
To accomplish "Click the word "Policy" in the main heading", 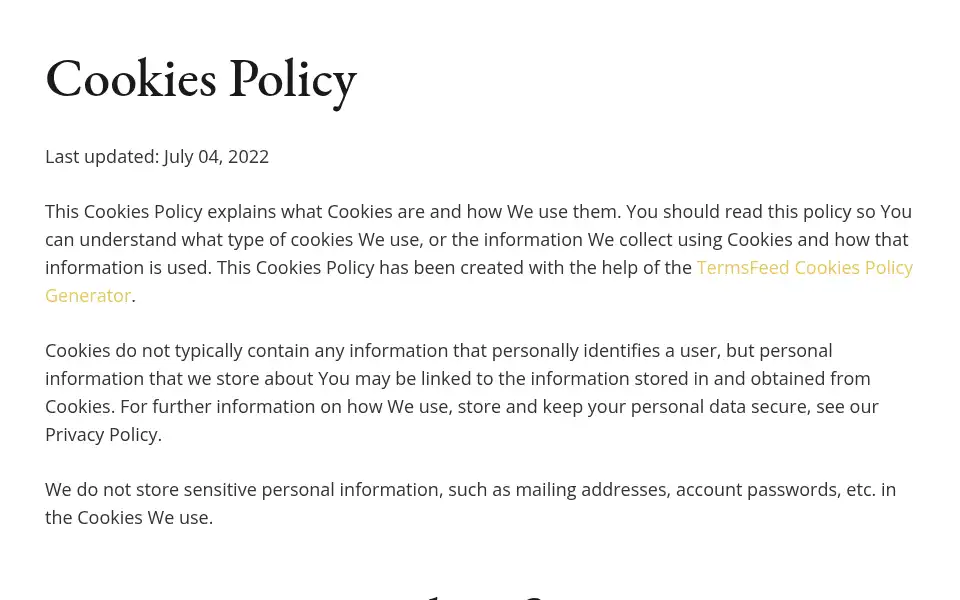I will [293, 81].
